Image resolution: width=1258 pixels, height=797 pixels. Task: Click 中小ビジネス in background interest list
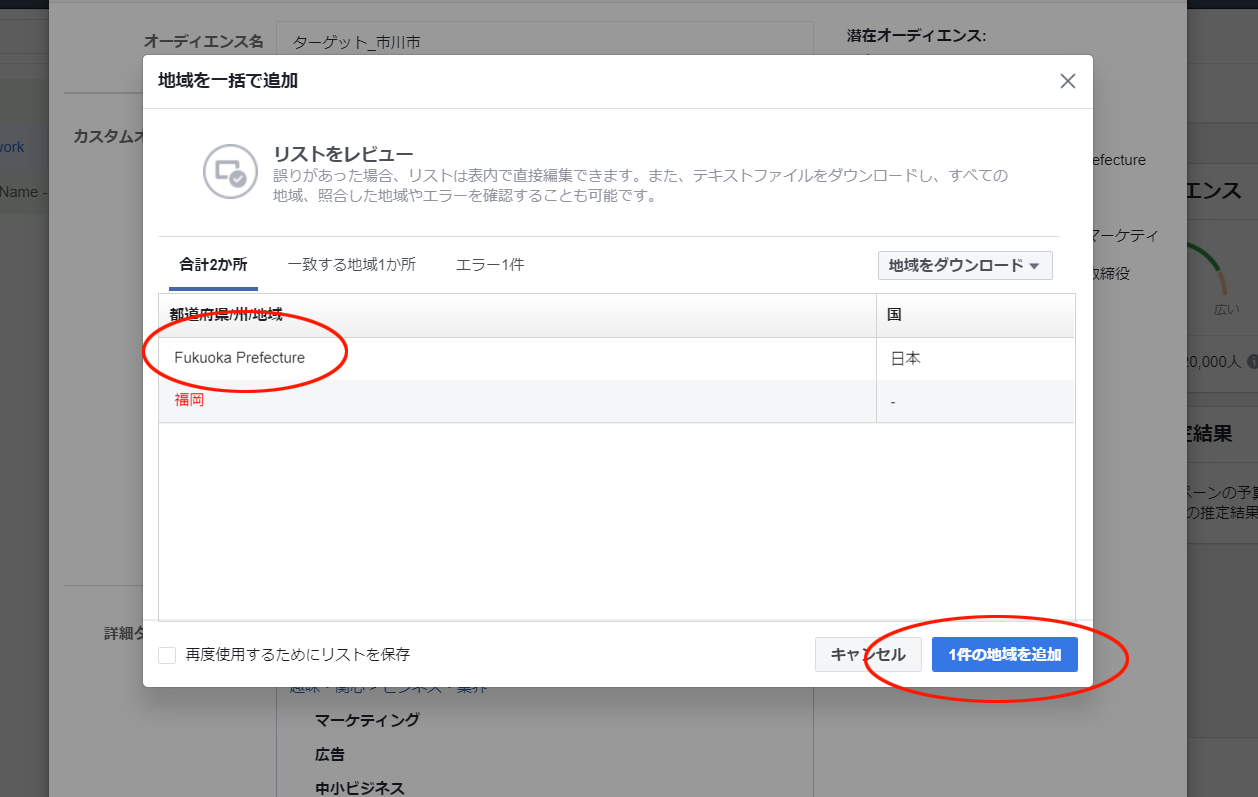(x=360, y=788)
